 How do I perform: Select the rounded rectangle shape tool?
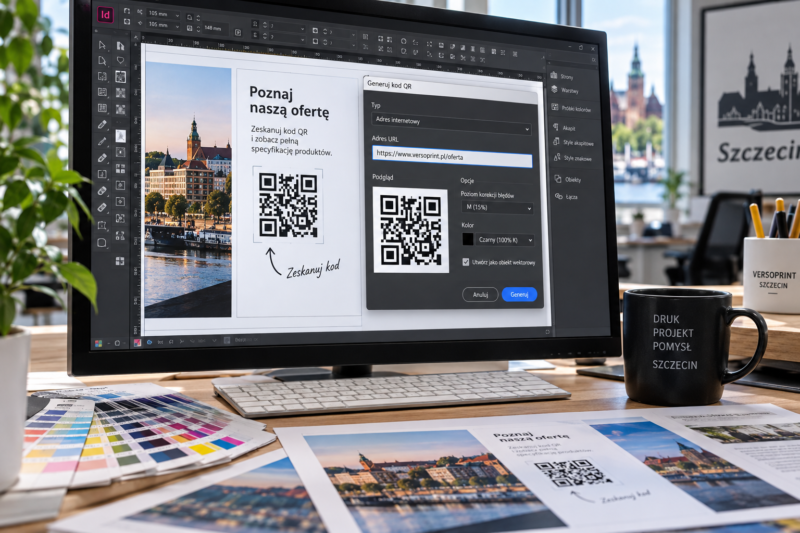102,243
